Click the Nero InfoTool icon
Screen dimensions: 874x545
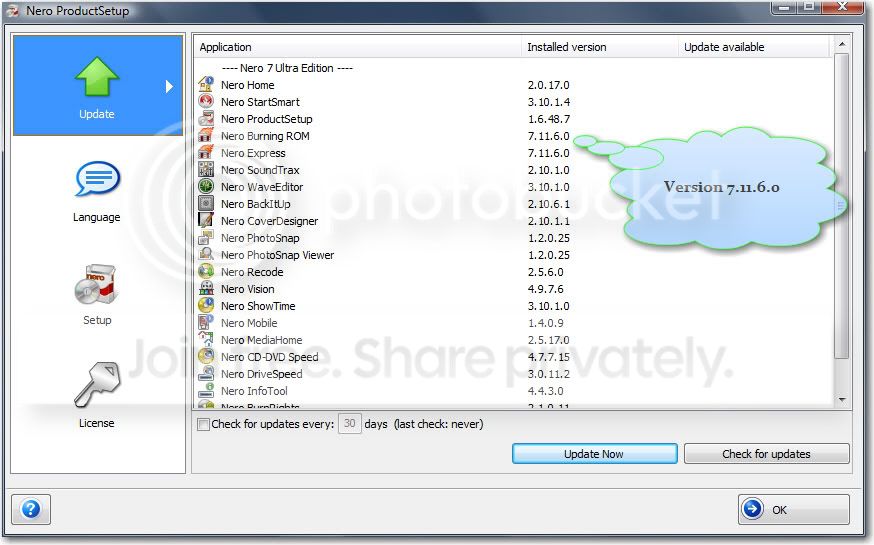(x=206, y=391)
